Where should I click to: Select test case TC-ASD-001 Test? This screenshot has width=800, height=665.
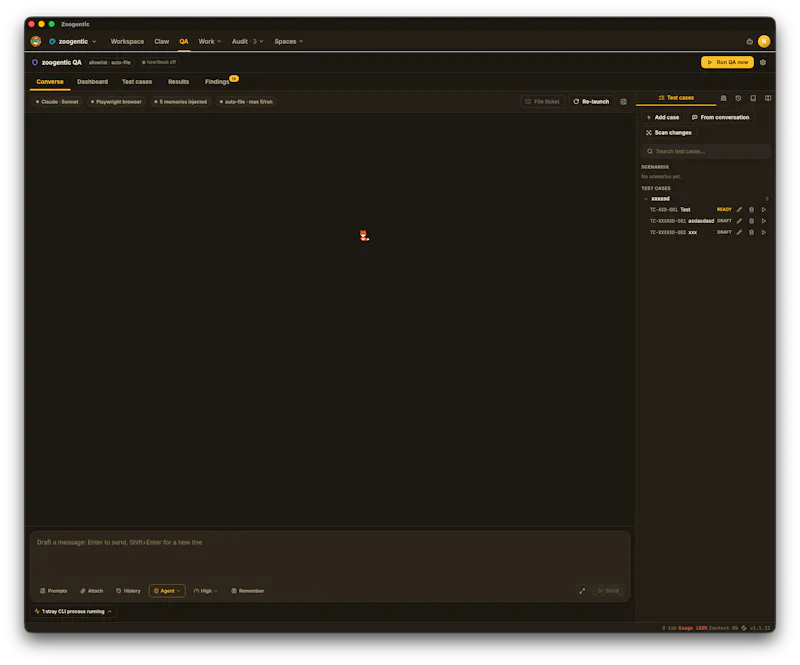point(670,210)
